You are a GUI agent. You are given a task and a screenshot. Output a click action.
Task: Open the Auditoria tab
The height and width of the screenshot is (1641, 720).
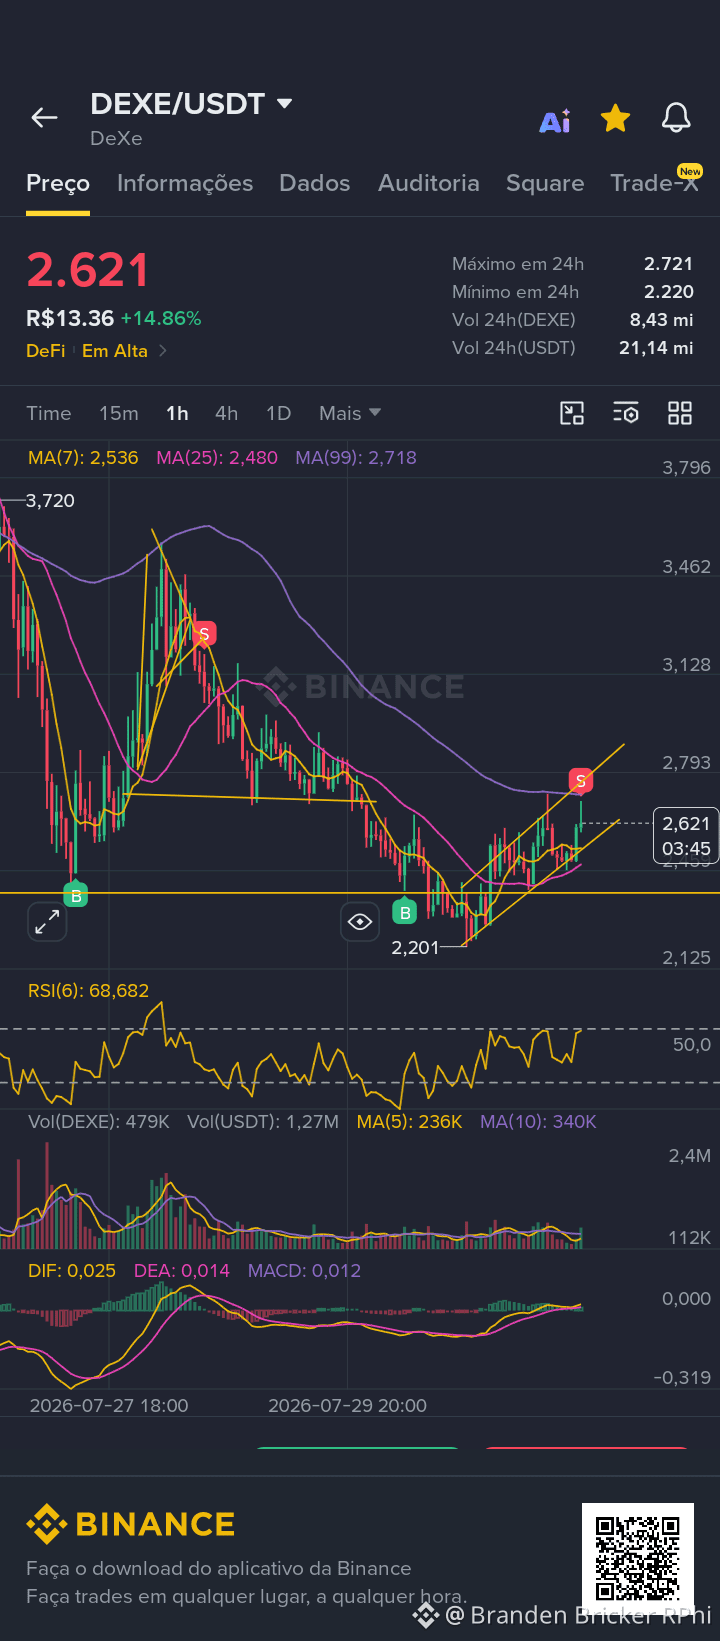click(429, 183)
